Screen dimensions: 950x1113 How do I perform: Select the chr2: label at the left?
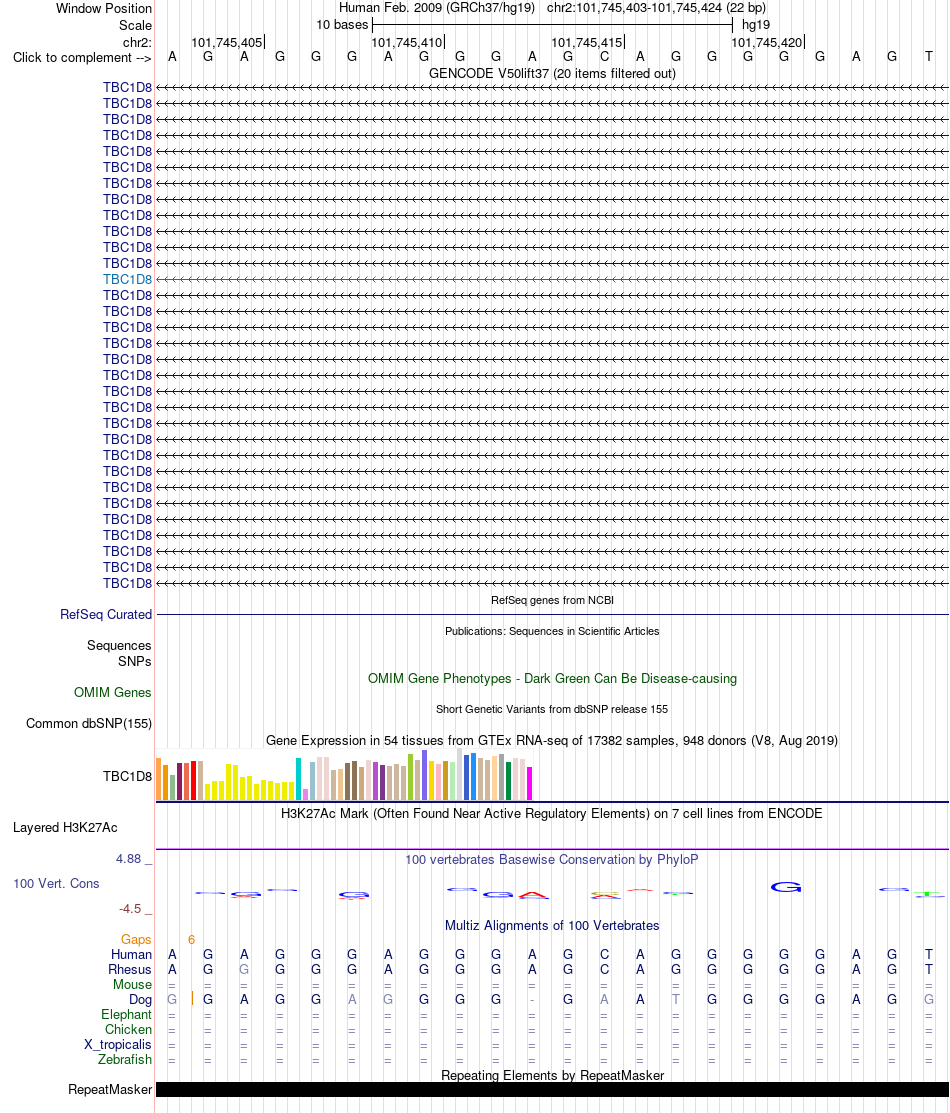[x=137, y=43]
